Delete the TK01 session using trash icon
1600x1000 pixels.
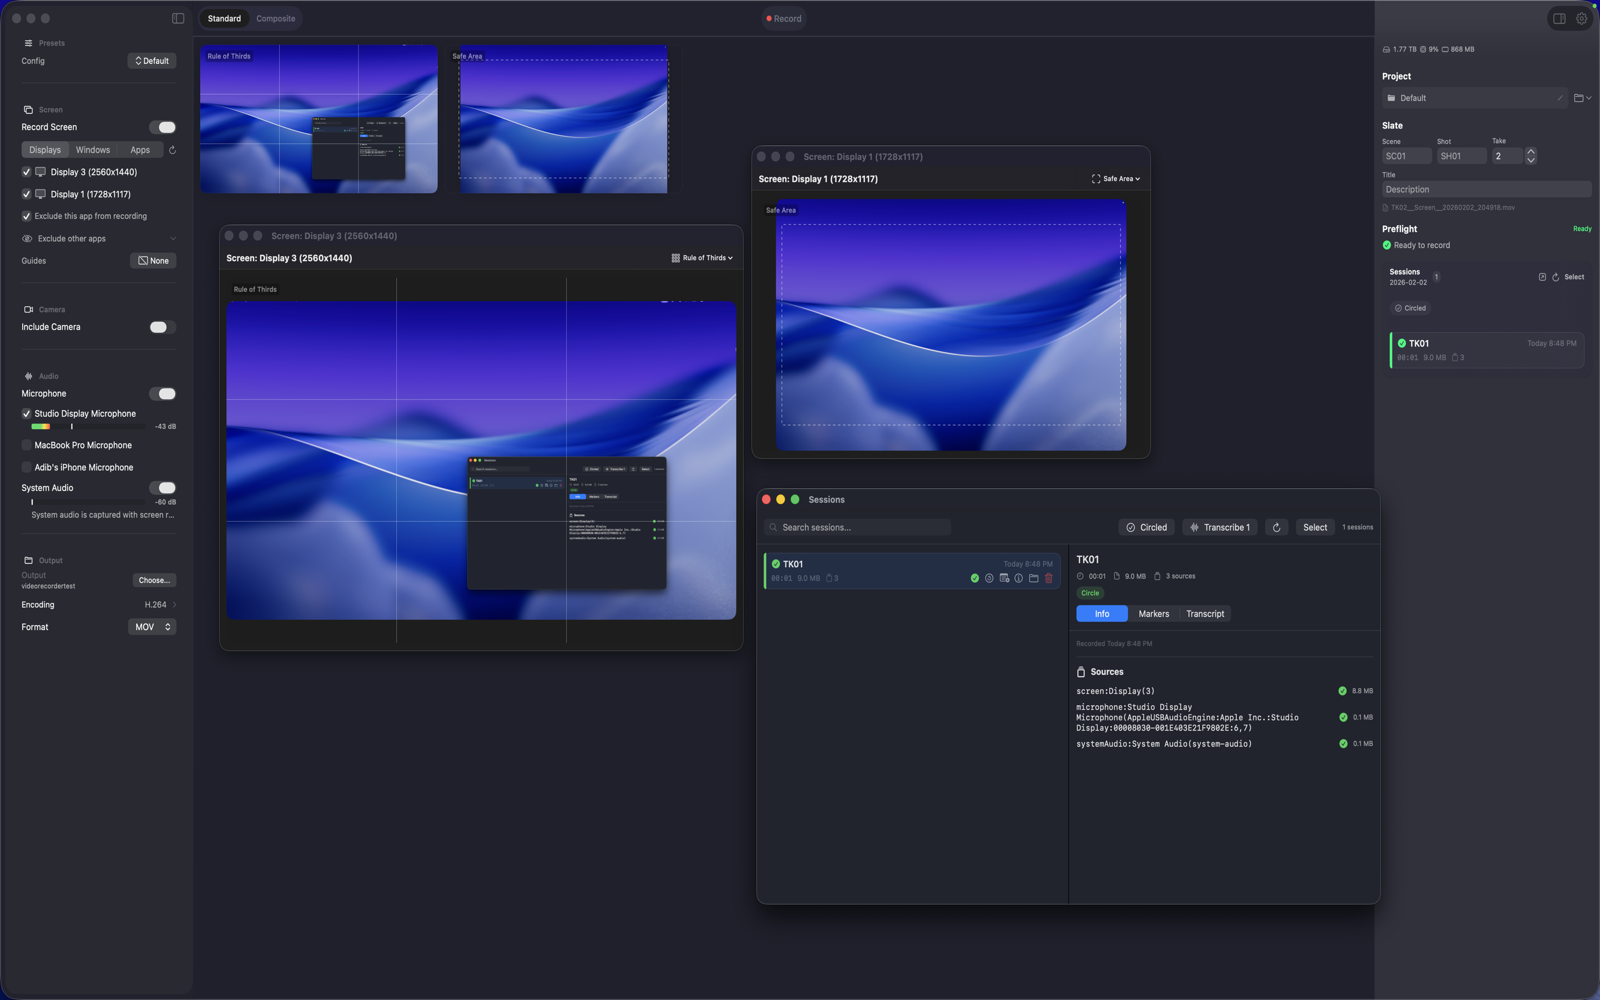(x=1049, y=578)
